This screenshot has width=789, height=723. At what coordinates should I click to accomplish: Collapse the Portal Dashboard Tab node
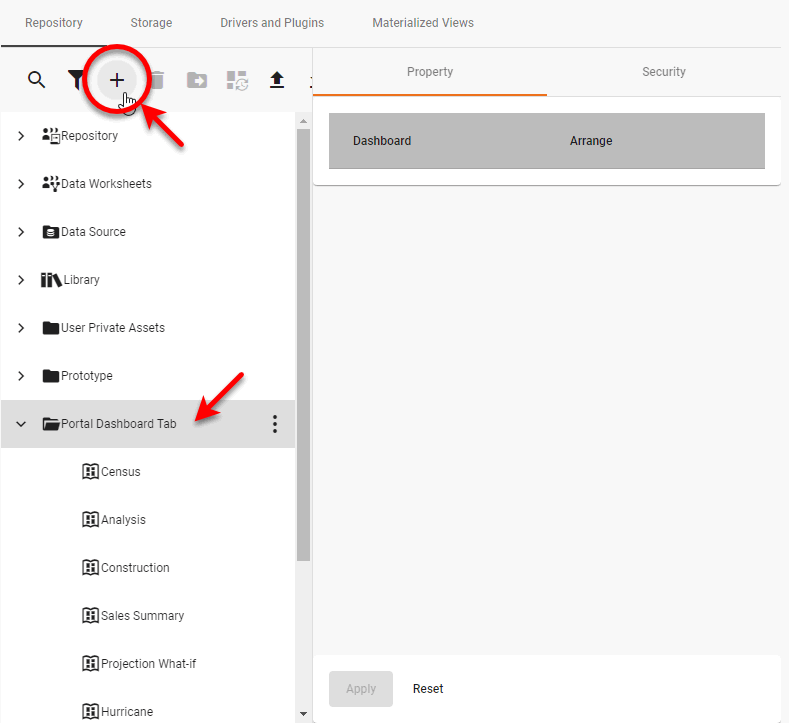[x=21, y=424]
